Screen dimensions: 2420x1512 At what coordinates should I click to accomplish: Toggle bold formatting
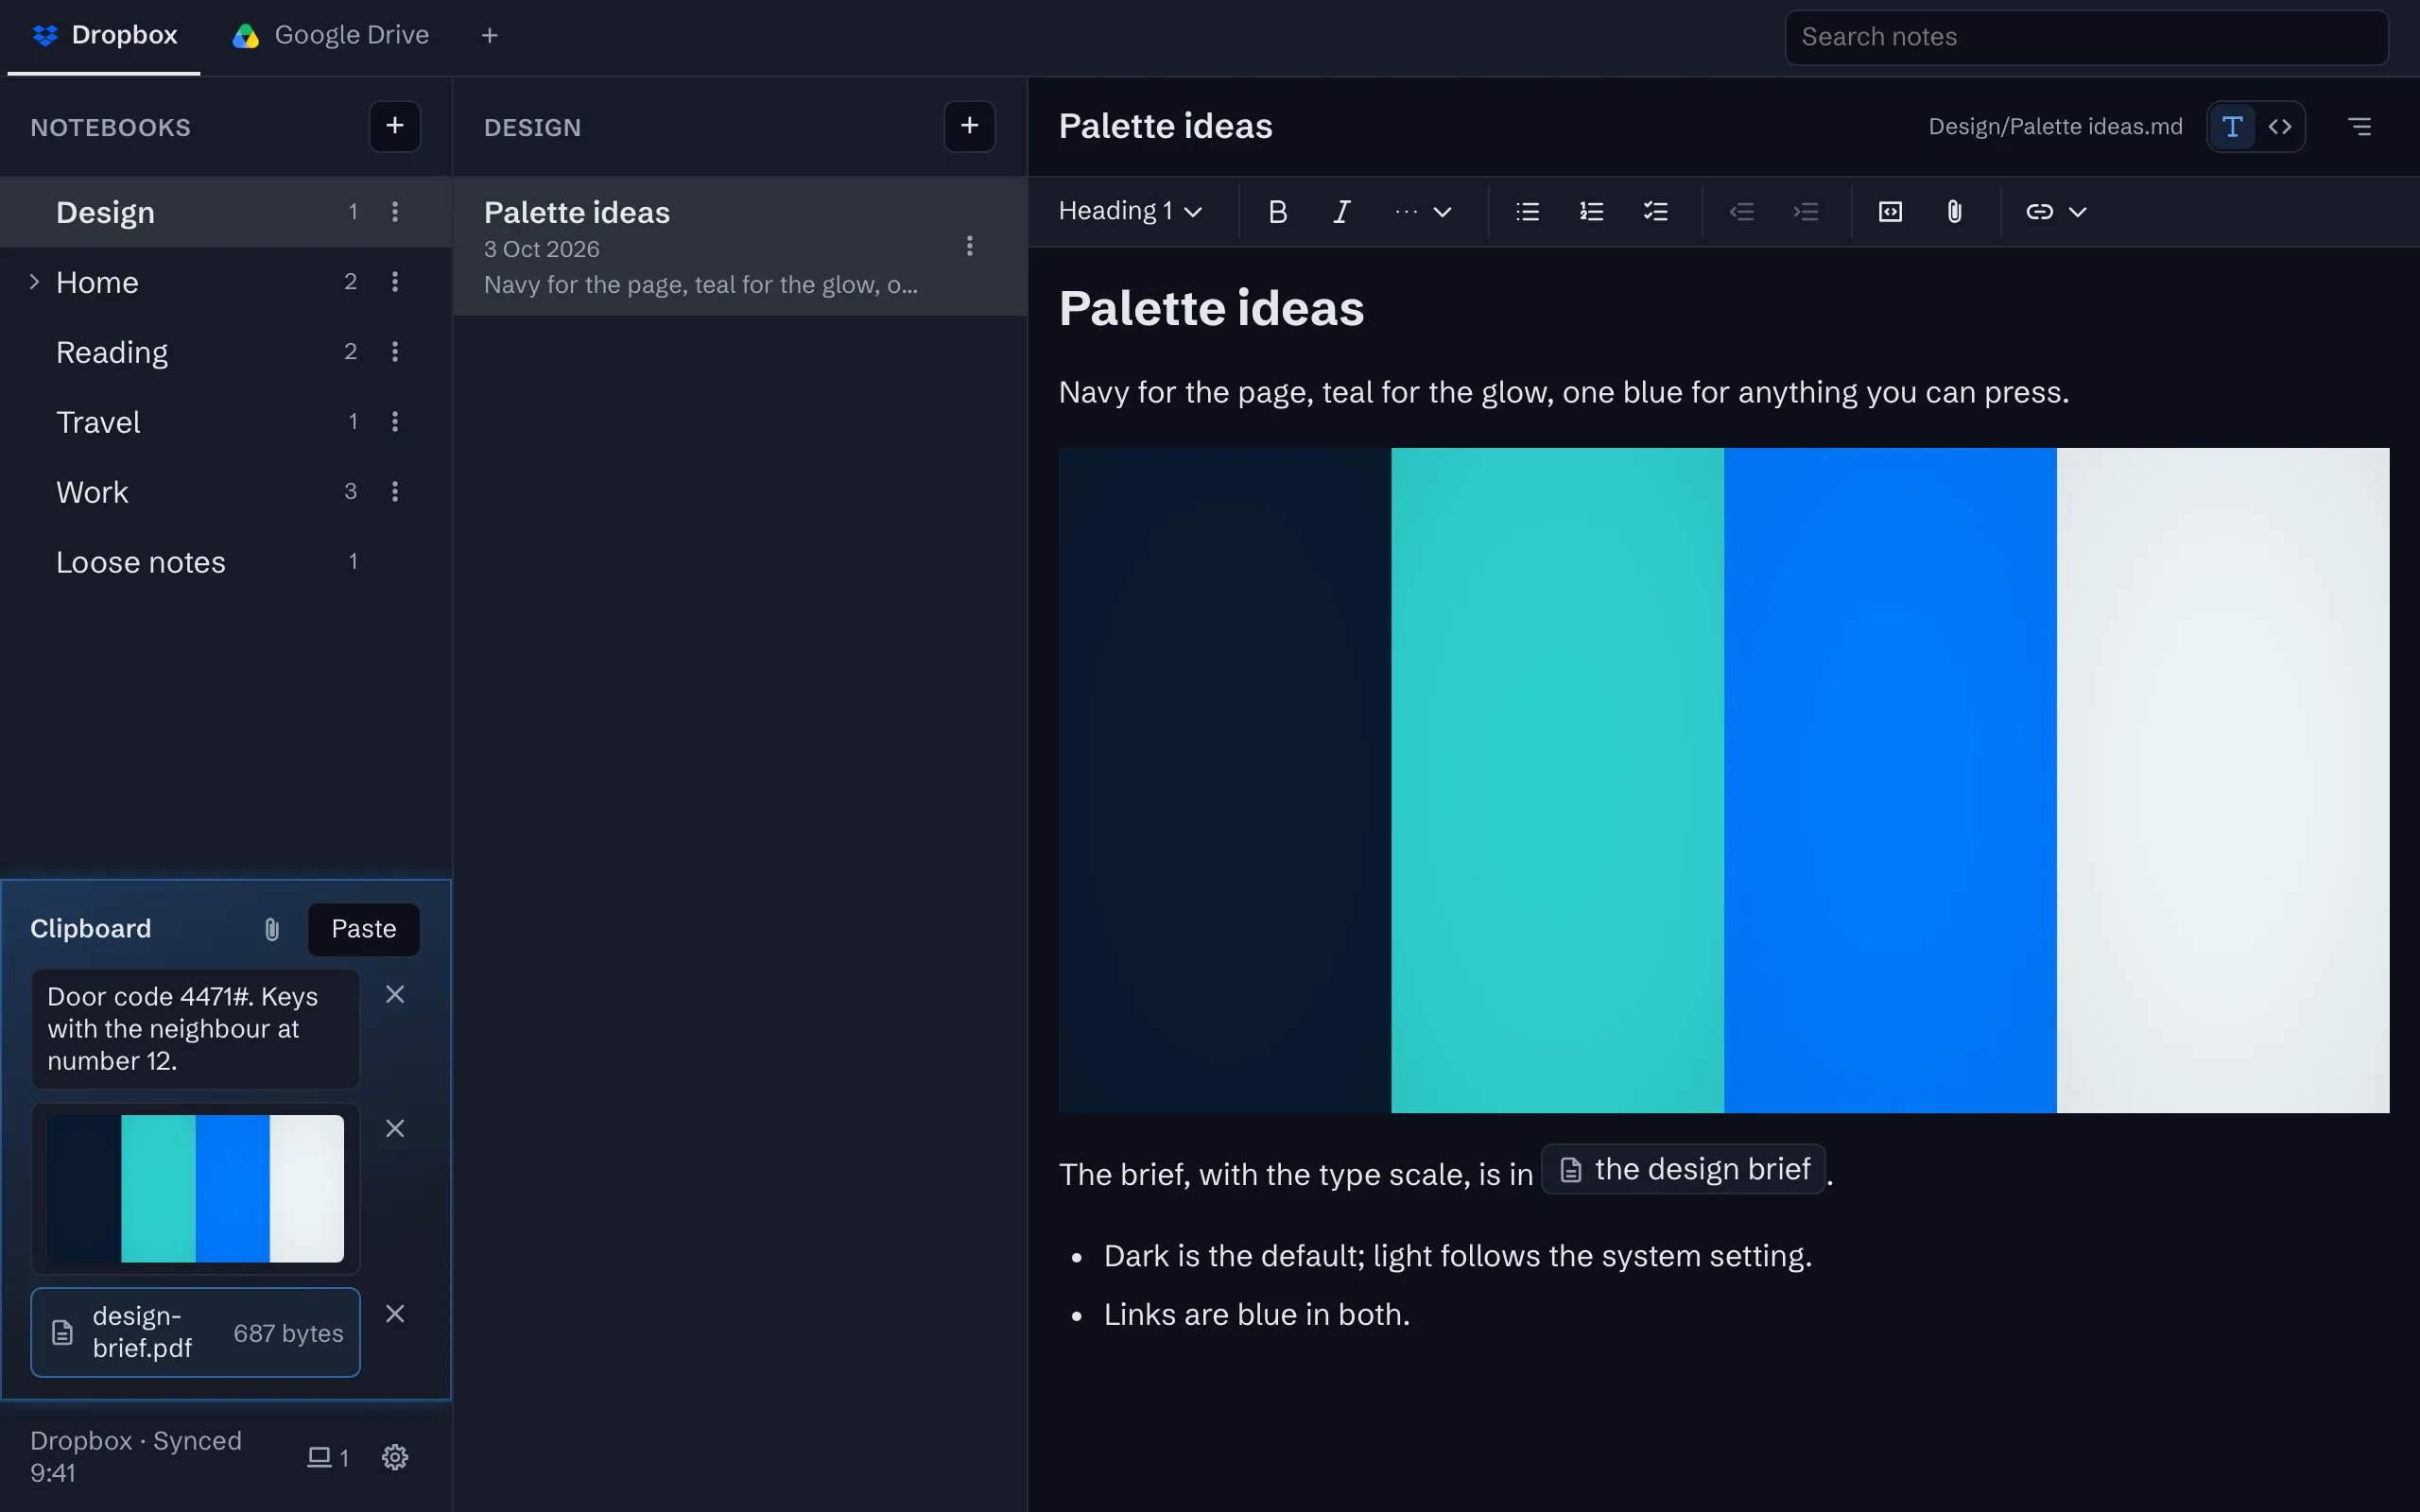[1277, 212]
